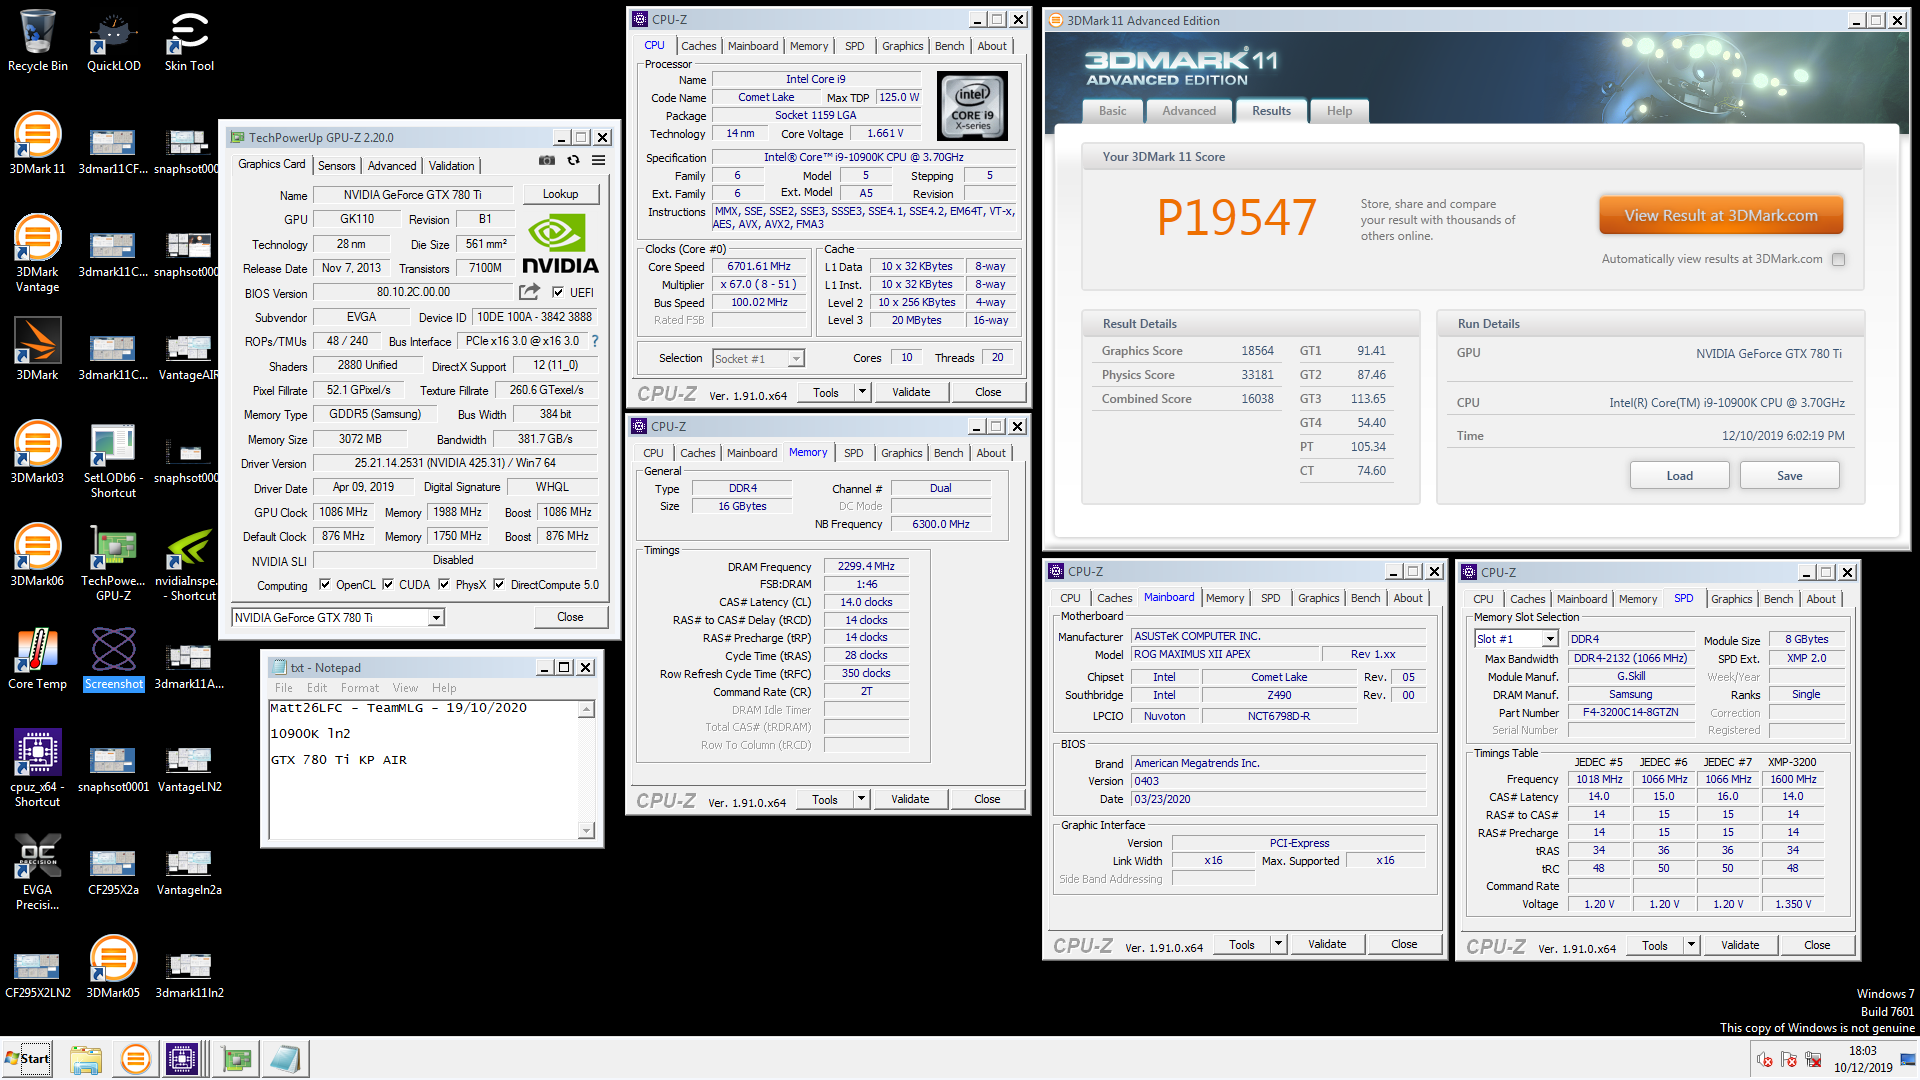The height and width of the screenshot is (1080, 1920).
Task: Toggle the CUDA checkbox
Action: [387, 585]
